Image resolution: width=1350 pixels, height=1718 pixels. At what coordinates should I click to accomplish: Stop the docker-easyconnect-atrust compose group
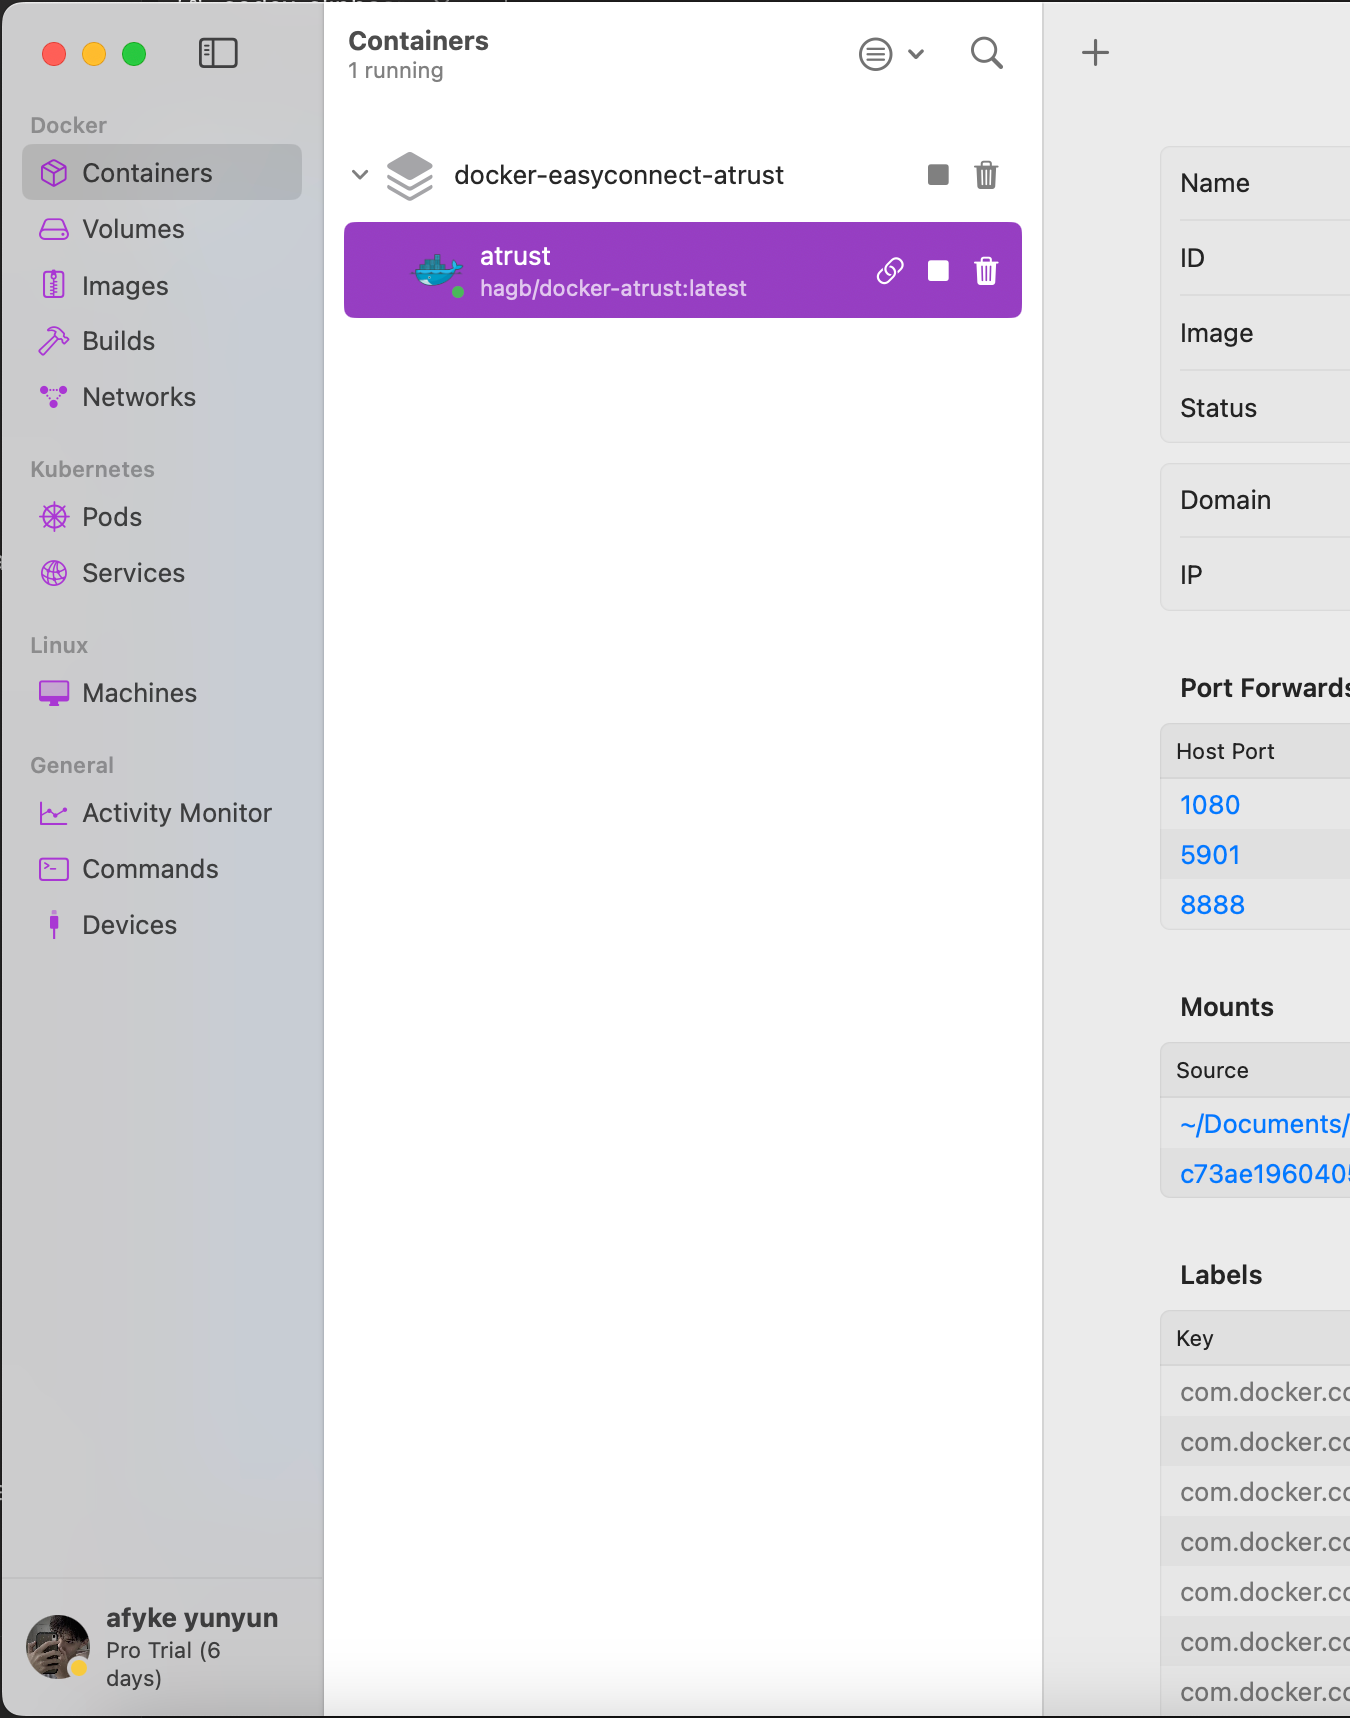click(938, 175)
